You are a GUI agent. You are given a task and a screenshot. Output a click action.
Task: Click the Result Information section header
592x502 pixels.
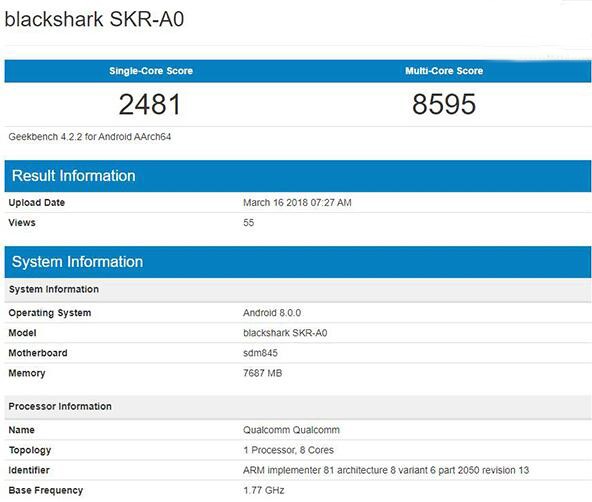tap(298, 176)
